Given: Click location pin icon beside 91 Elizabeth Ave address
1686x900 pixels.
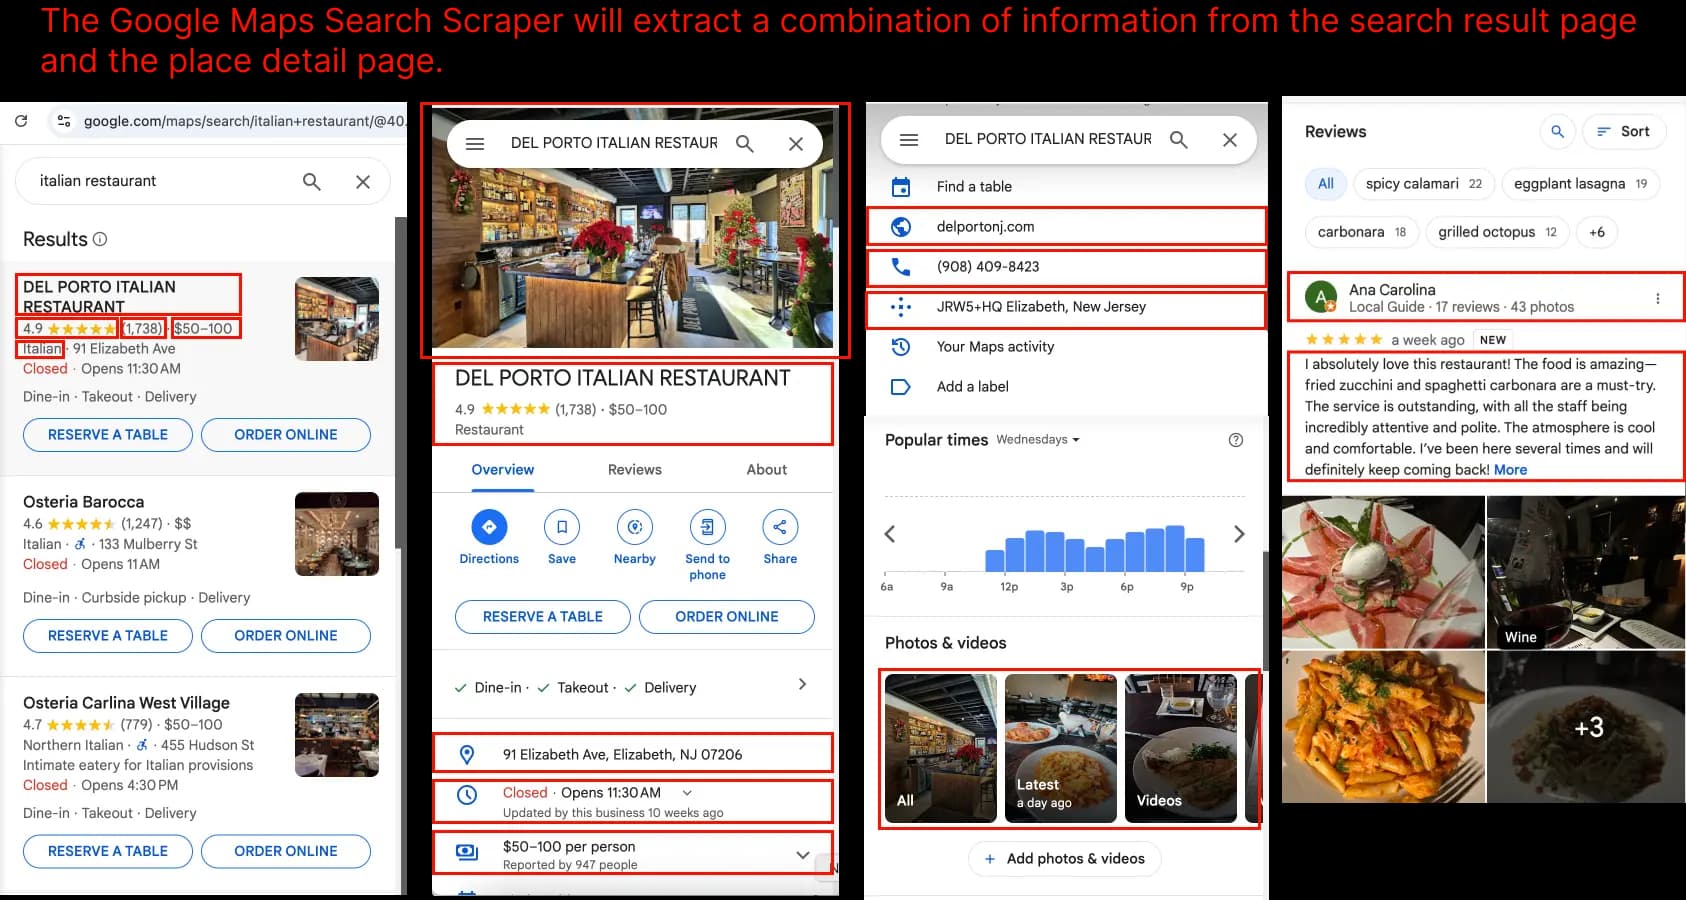Looking at the screenshot, I should pyautogui.click(x=466, y=754).
